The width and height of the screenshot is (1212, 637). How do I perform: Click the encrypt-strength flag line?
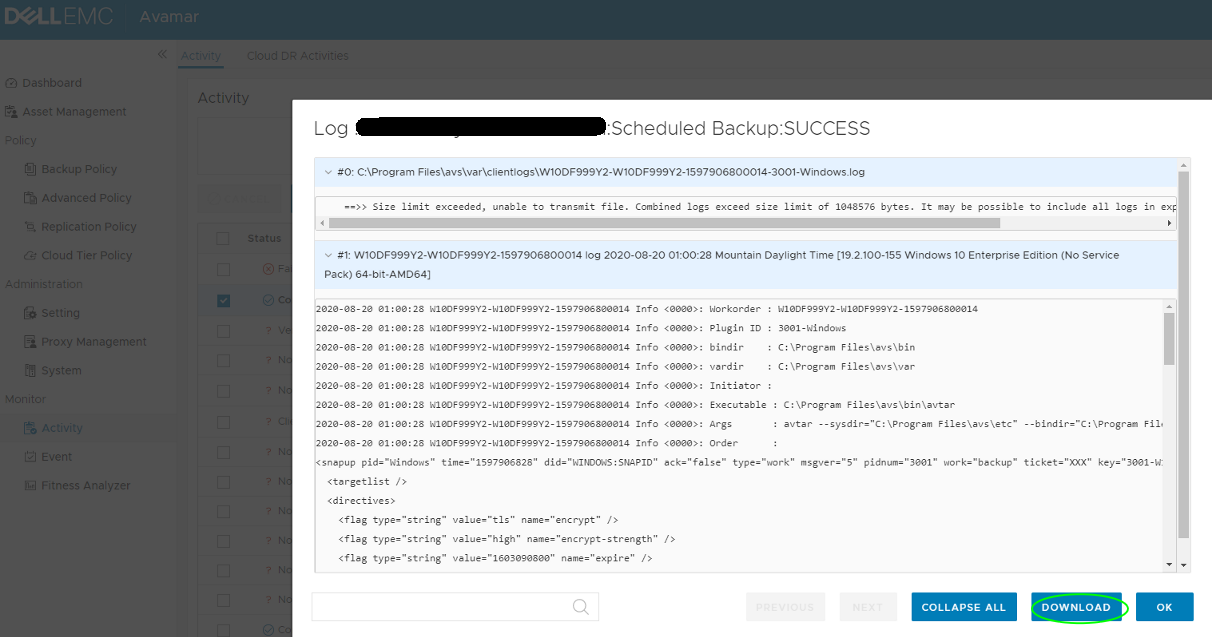click(x=507, y=539)
